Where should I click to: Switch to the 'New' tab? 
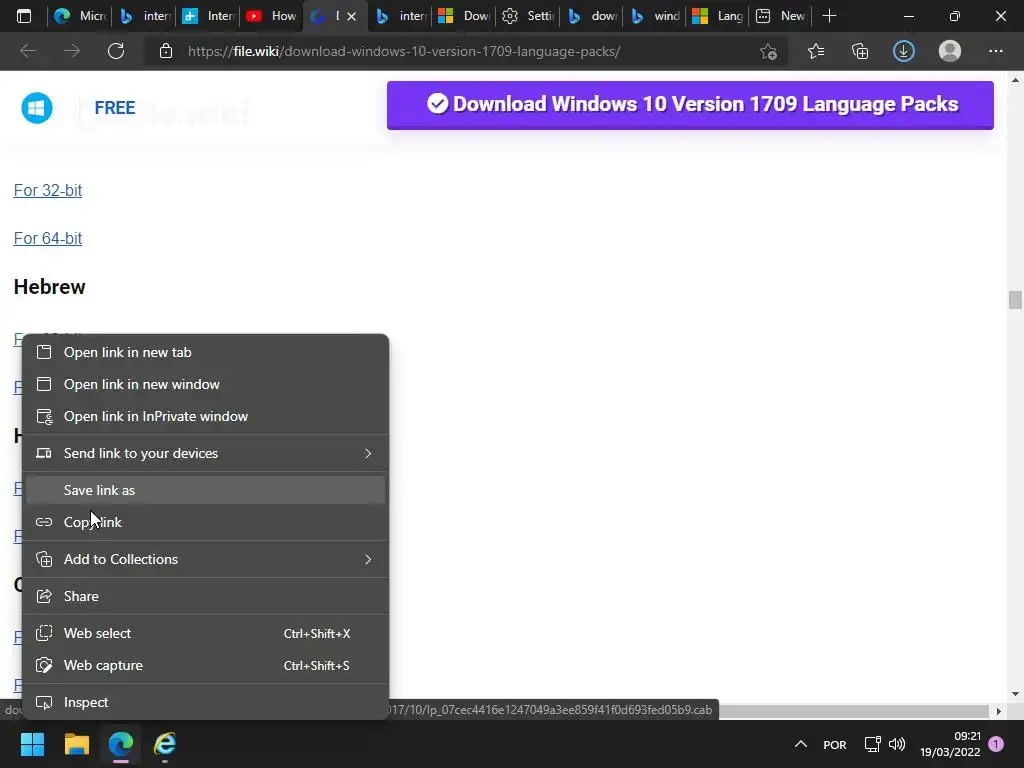click(780, 16)
